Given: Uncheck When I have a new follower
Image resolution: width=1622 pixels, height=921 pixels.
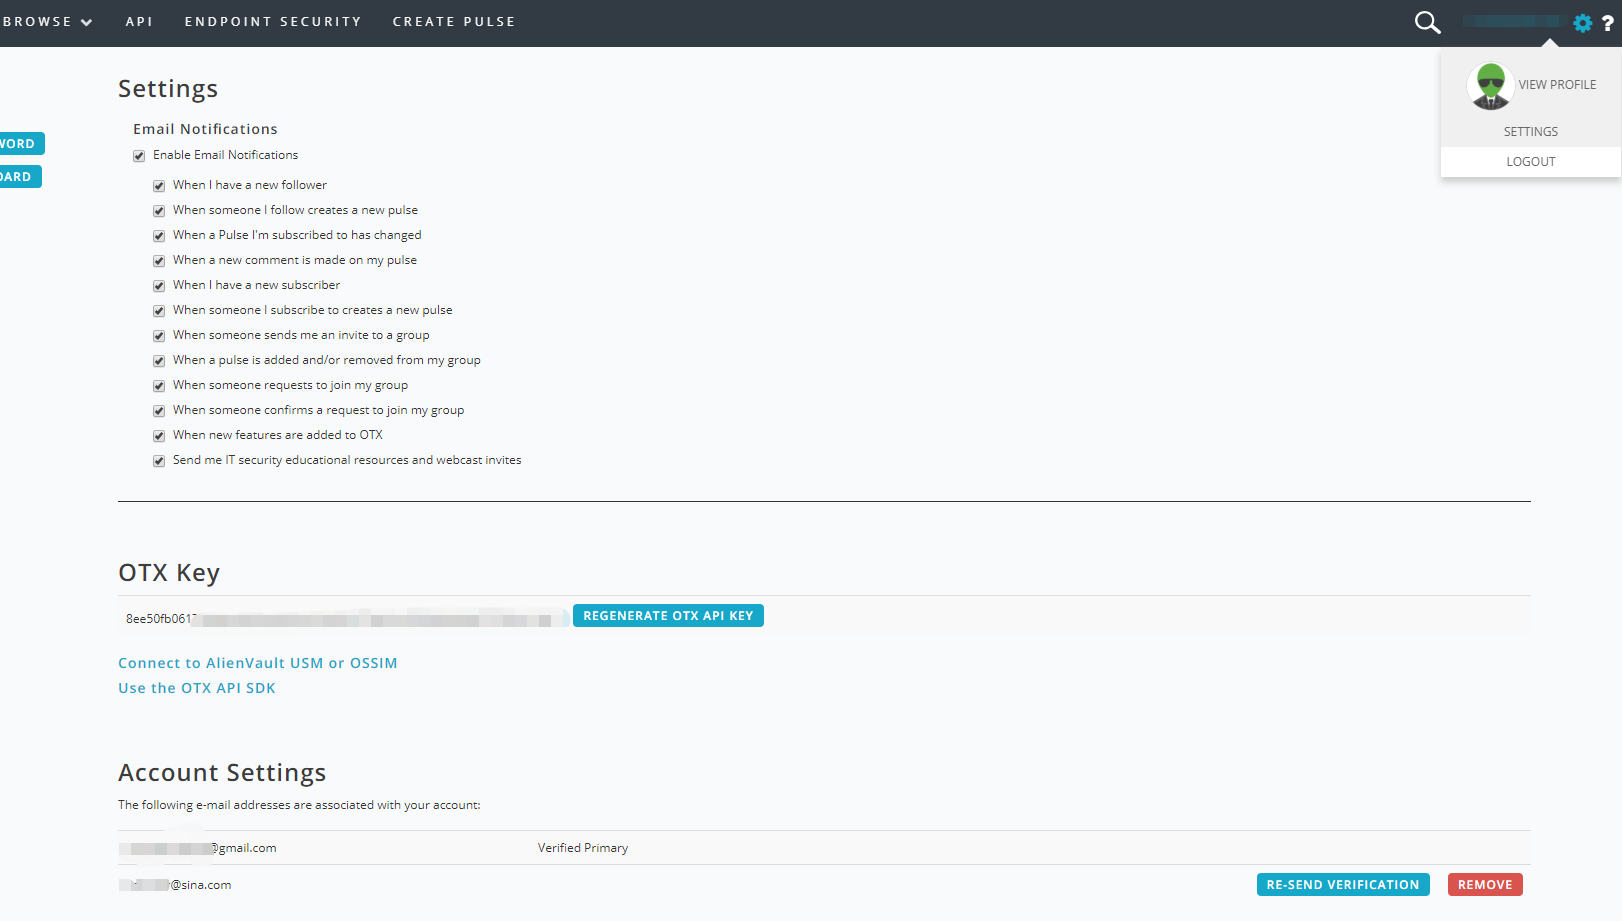Looking at the screenshot, I should click(159, 186).
